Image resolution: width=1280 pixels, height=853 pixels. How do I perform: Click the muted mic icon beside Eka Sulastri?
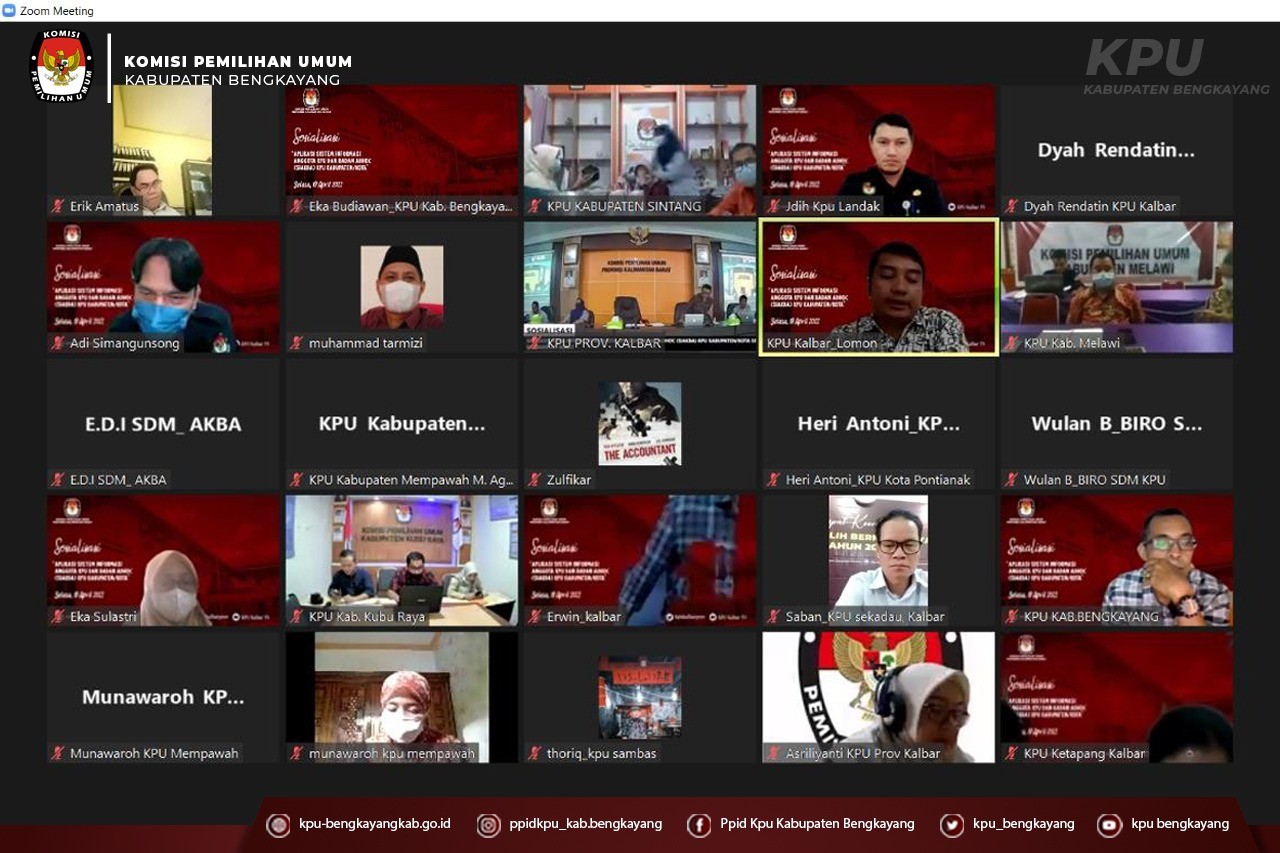59,617
